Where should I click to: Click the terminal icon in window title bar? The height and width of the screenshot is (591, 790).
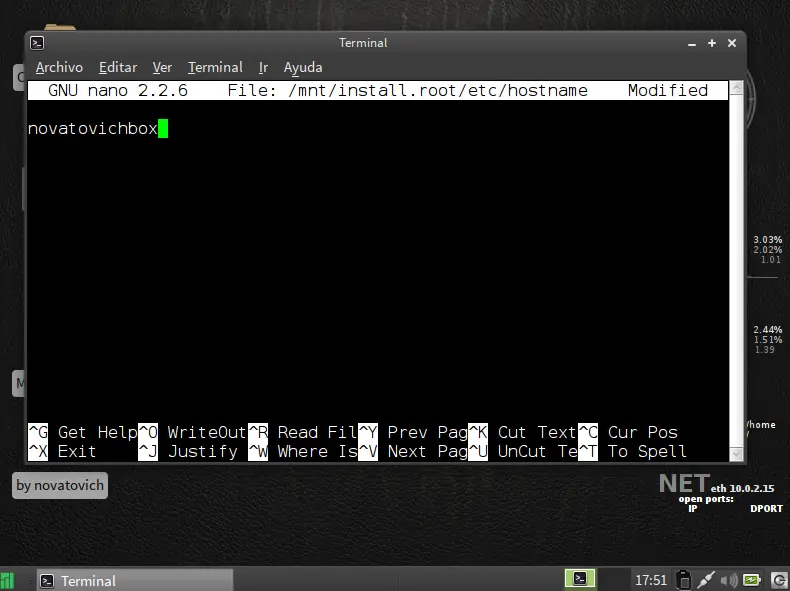[x=37, y=43]
